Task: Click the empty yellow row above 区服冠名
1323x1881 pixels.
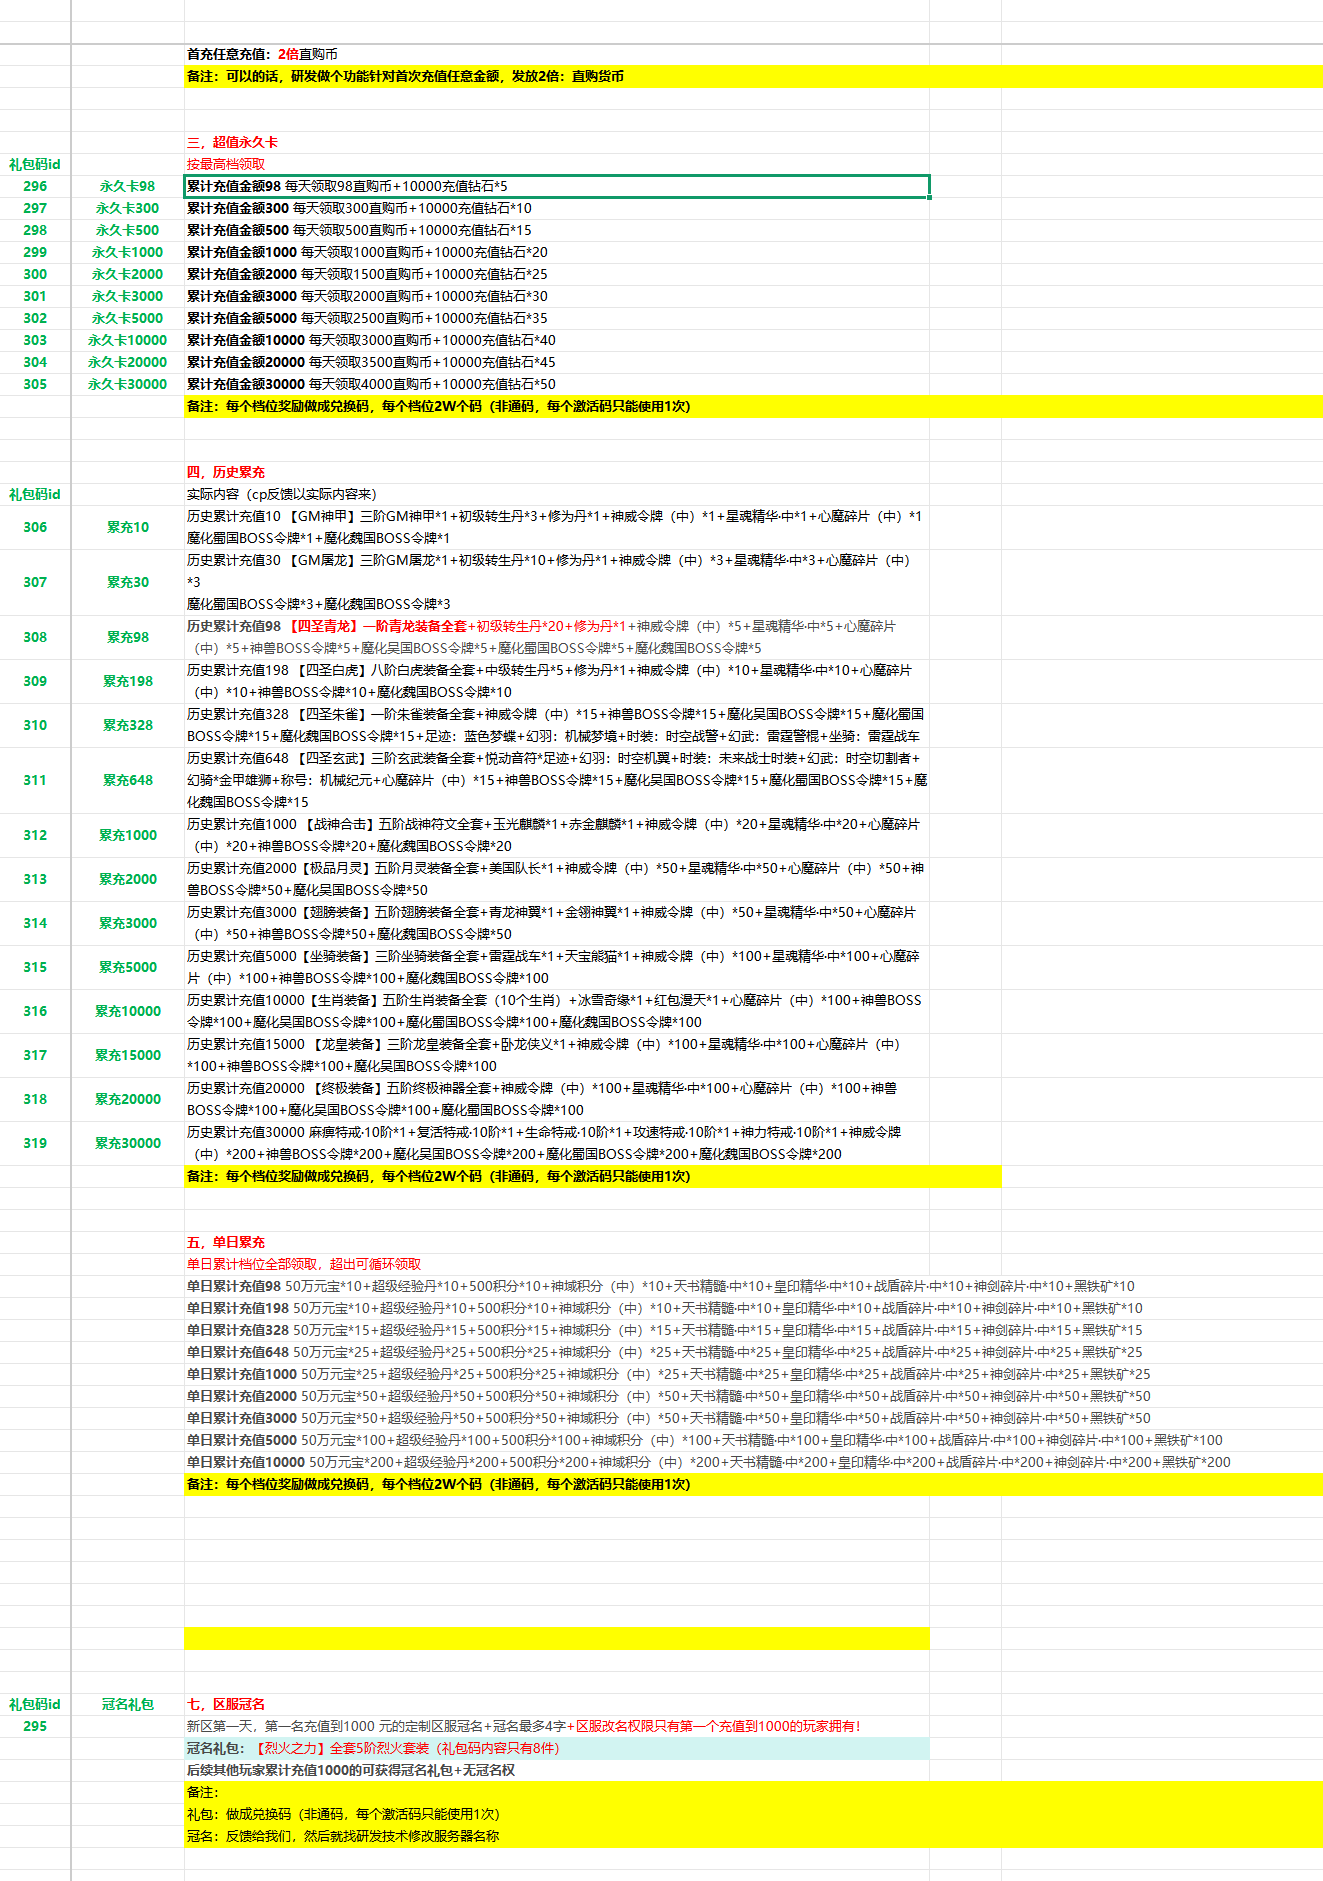Action: tap(556, 1638)
